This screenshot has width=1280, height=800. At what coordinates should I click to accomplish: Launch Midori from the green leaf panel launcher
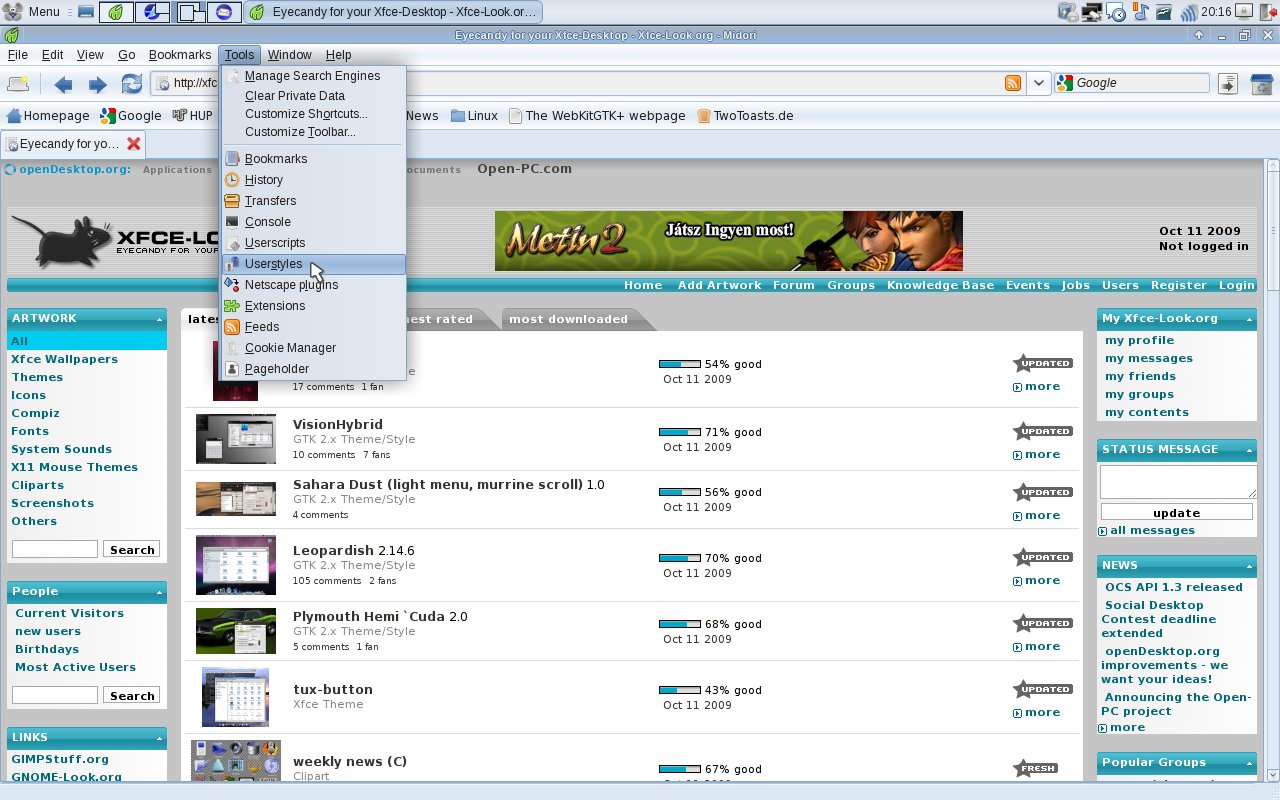click(117, 12)
